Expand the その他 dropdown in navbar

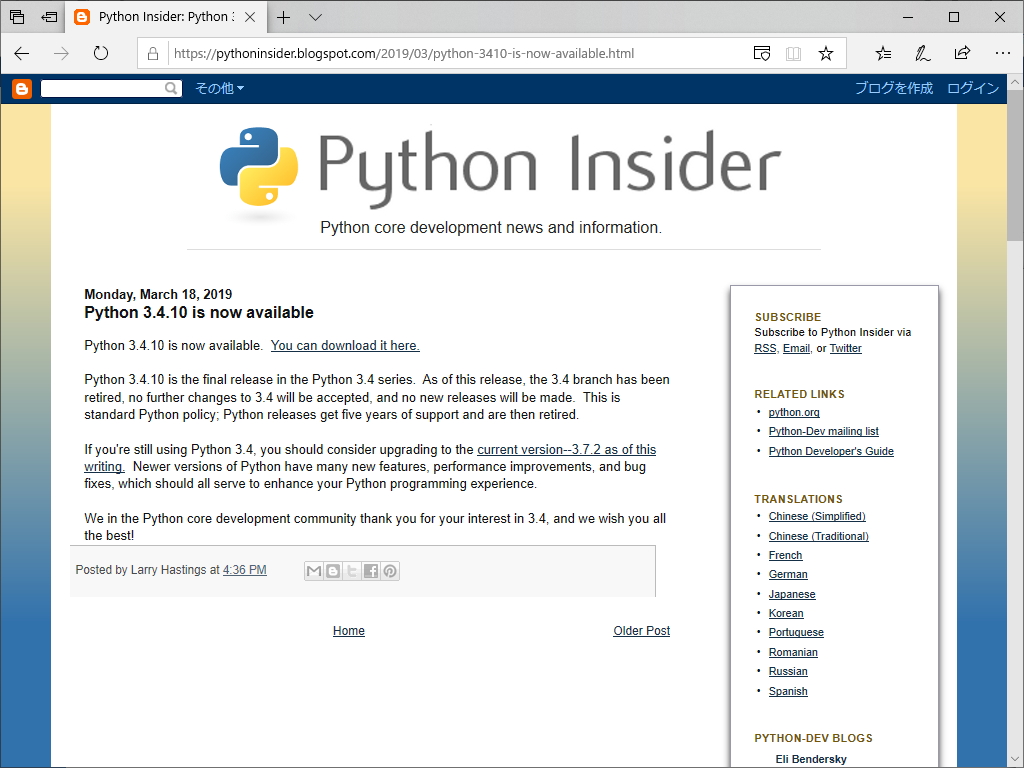point(219,88)
